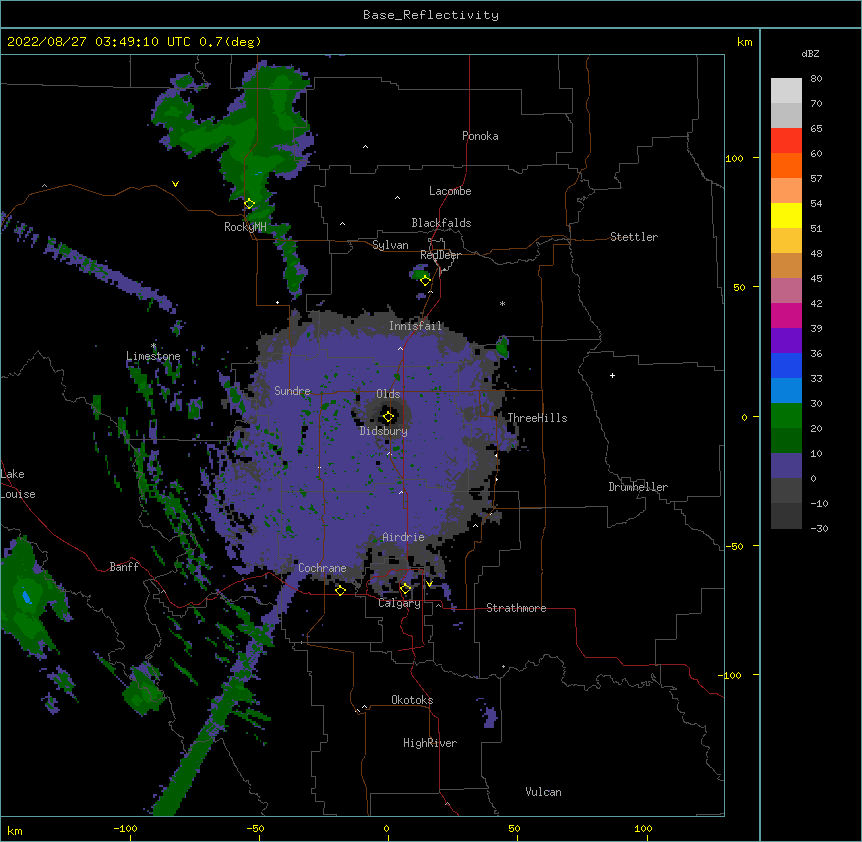The width and height of the screenshot is (862, 842).
Task: Click the blue high-reflectivity core southwest of Banff
Action: tap(26, 597)
